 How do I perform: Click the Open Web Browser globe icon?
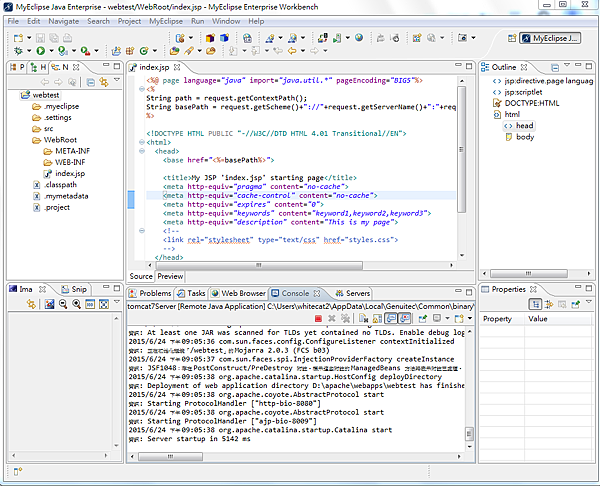(x=359, y=38)
